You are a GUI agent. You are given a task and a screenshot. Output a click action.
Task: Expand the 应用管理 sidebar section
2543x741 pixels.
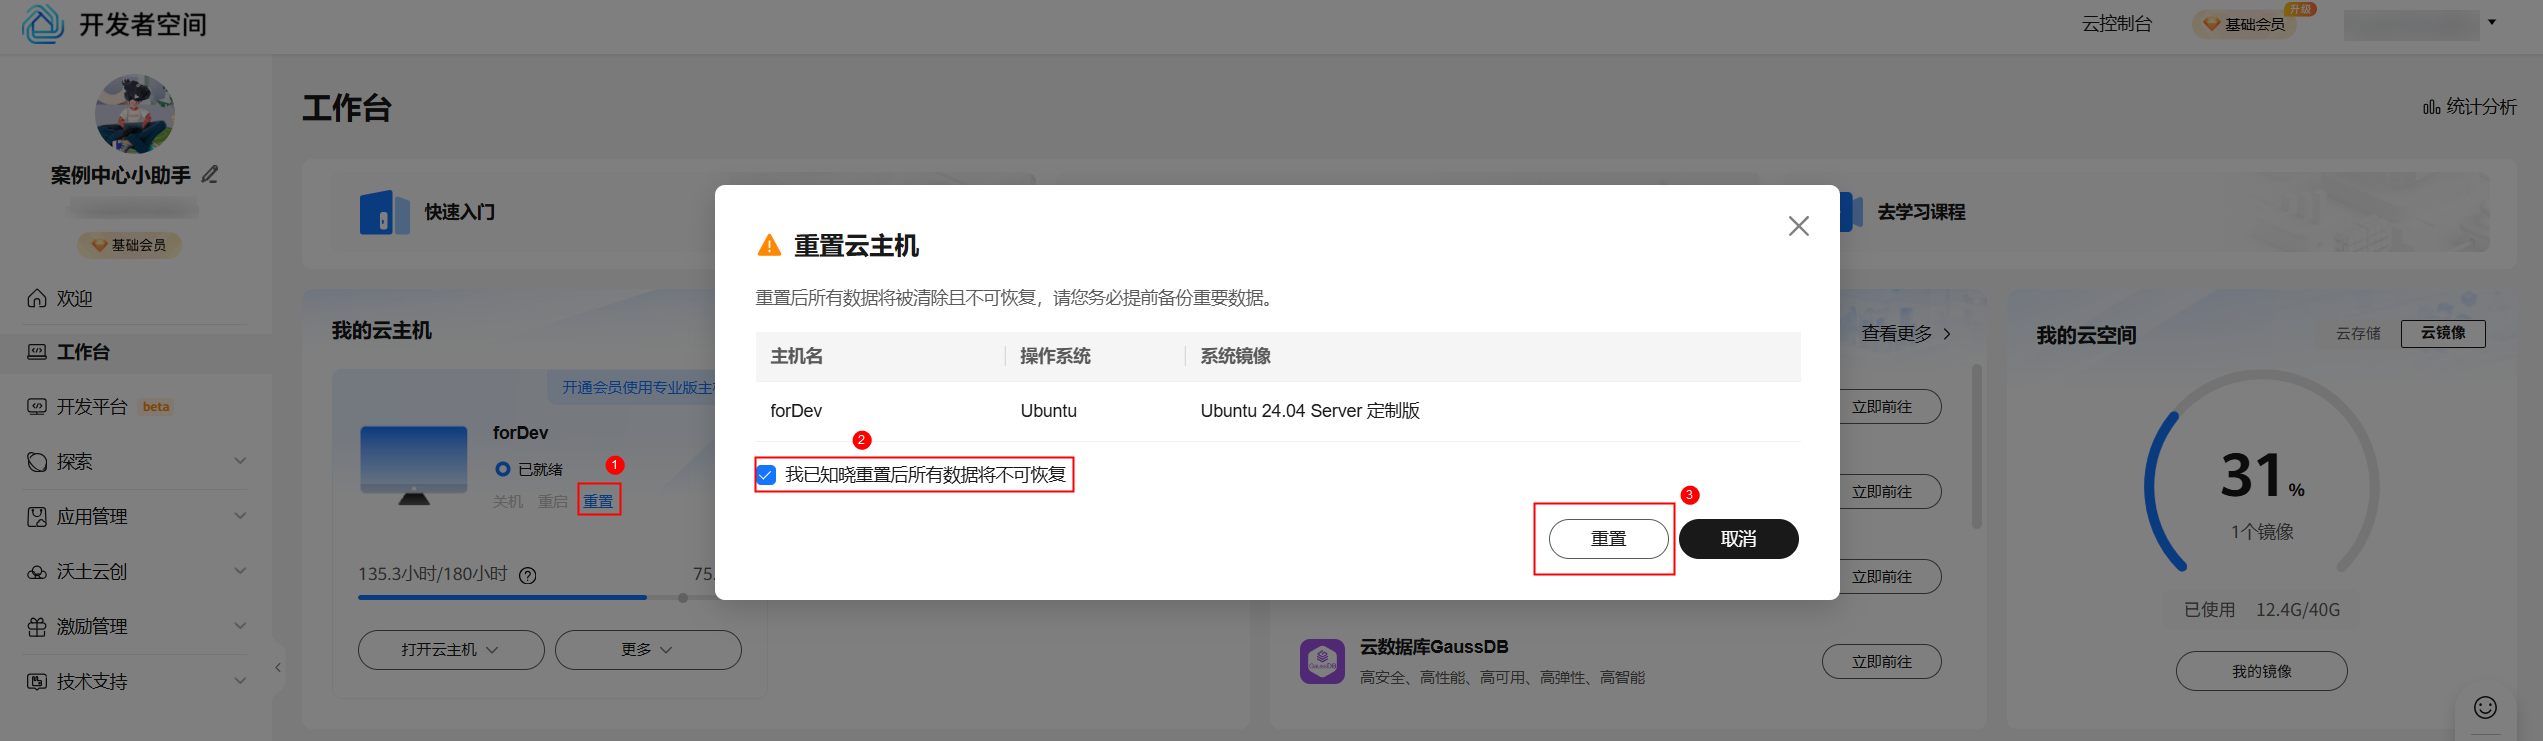(136, 516)
